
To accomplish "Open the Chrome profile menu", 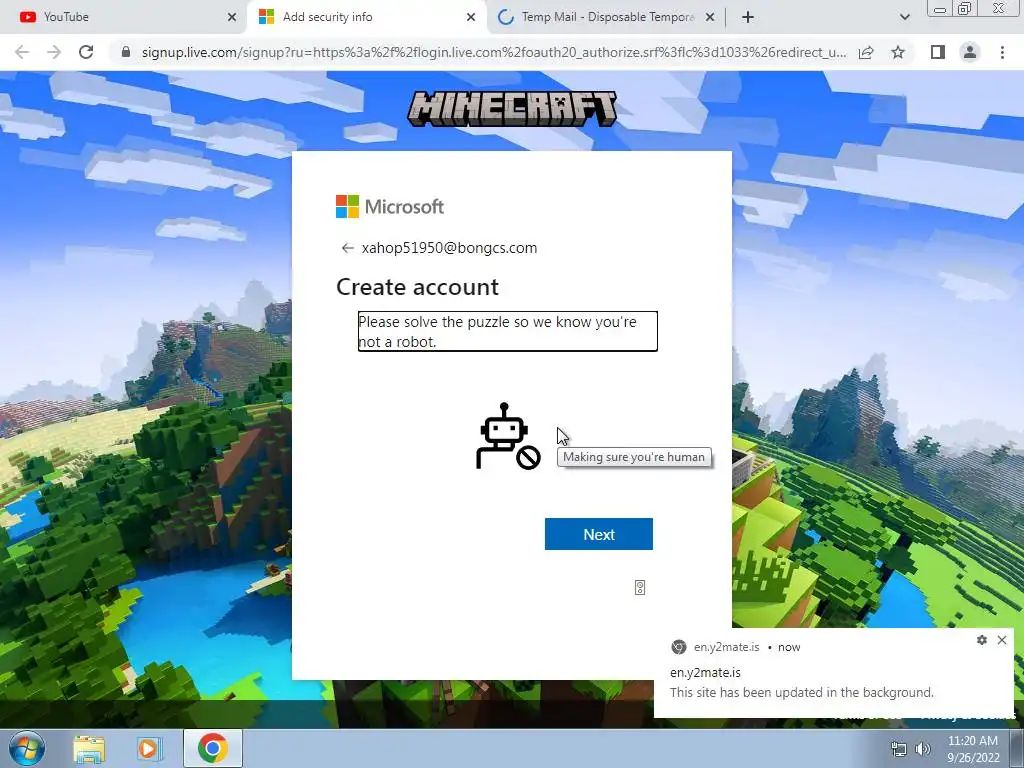I will (x=970, y=52).
